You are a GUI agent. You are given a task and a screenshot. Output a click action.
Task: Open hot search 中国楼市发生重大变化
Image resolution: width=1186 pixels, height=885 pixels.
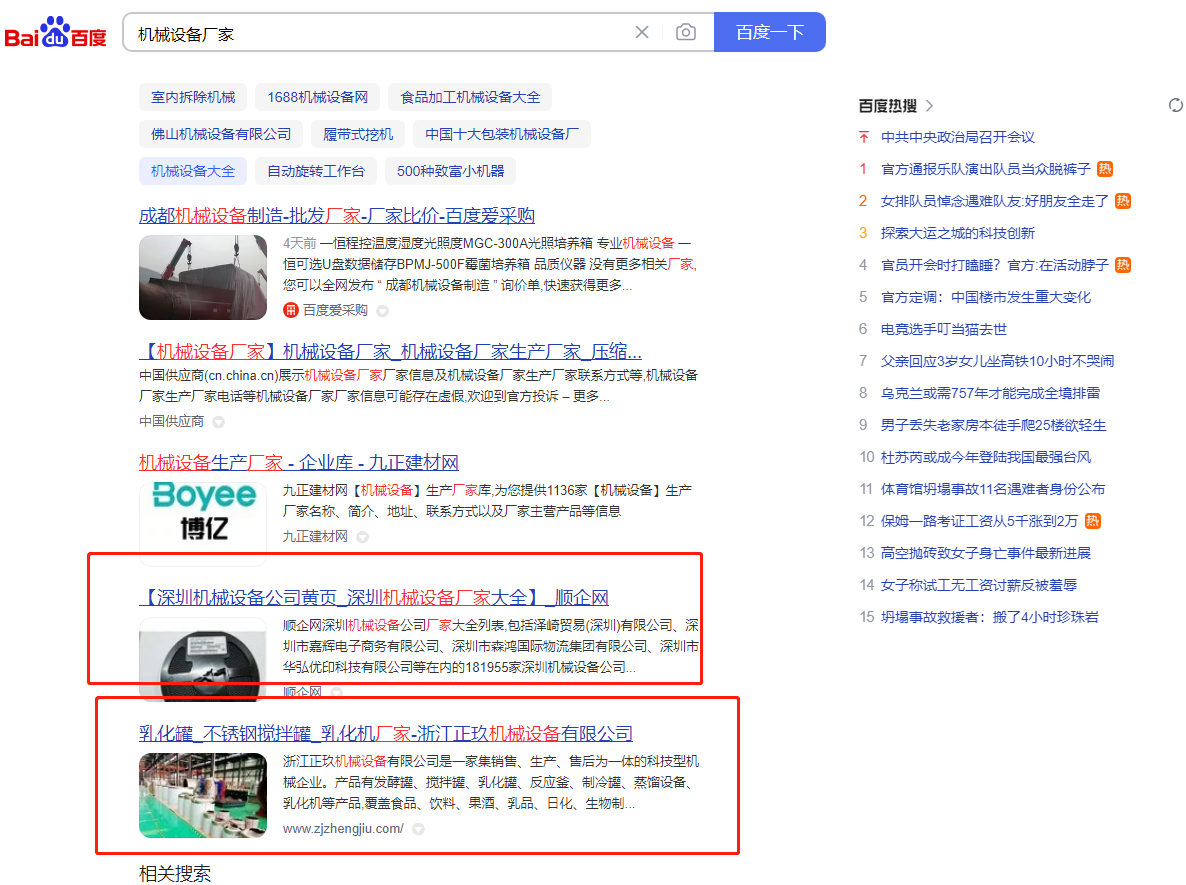click(986, 297)
